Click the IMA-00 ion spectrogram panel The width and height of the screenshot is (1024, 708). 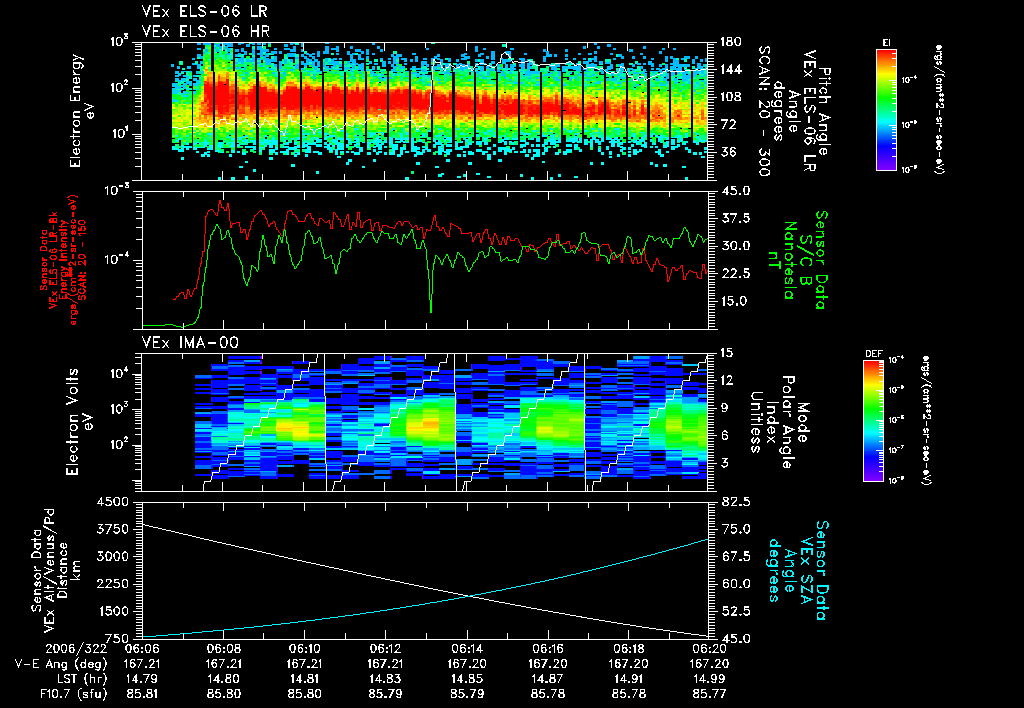click(425, 422)
